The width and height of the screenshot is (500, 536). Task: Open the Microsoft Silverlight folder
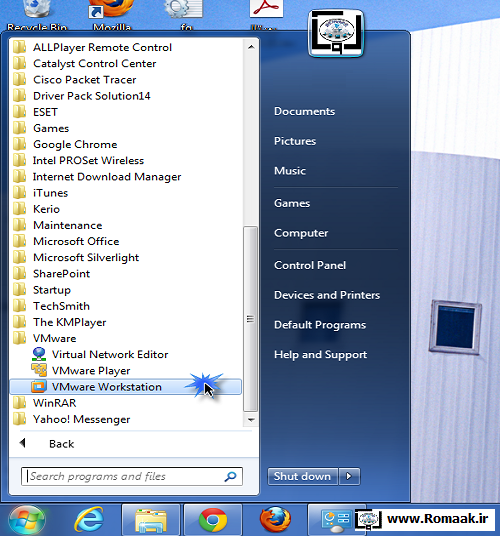[86, 257]
